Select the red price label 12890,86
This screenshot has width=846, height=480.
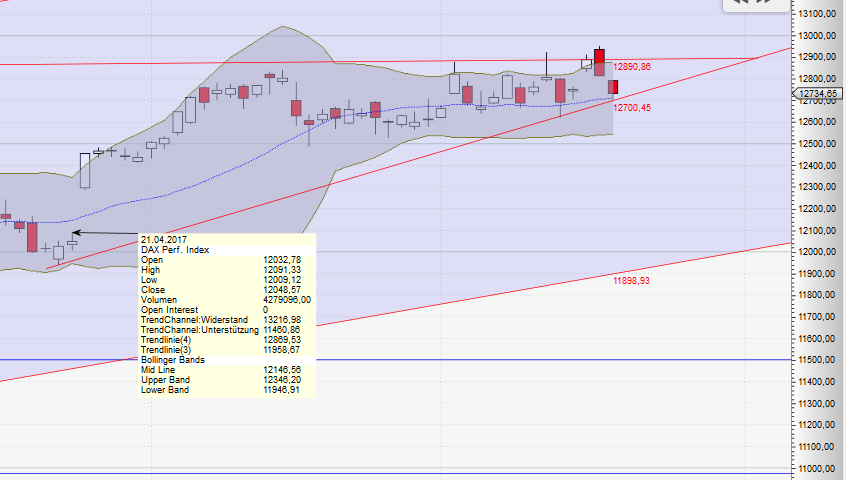632,66
